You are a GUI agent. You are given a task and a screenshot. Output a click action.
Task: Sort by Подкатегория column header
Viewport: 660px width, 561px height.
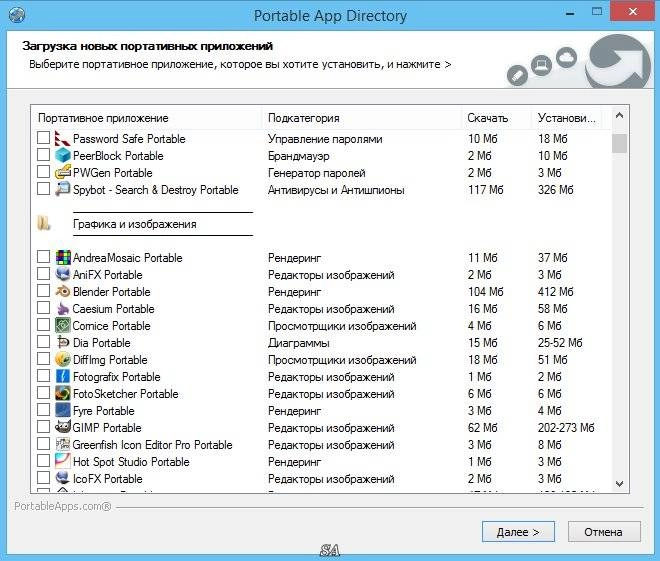point(361,118)
